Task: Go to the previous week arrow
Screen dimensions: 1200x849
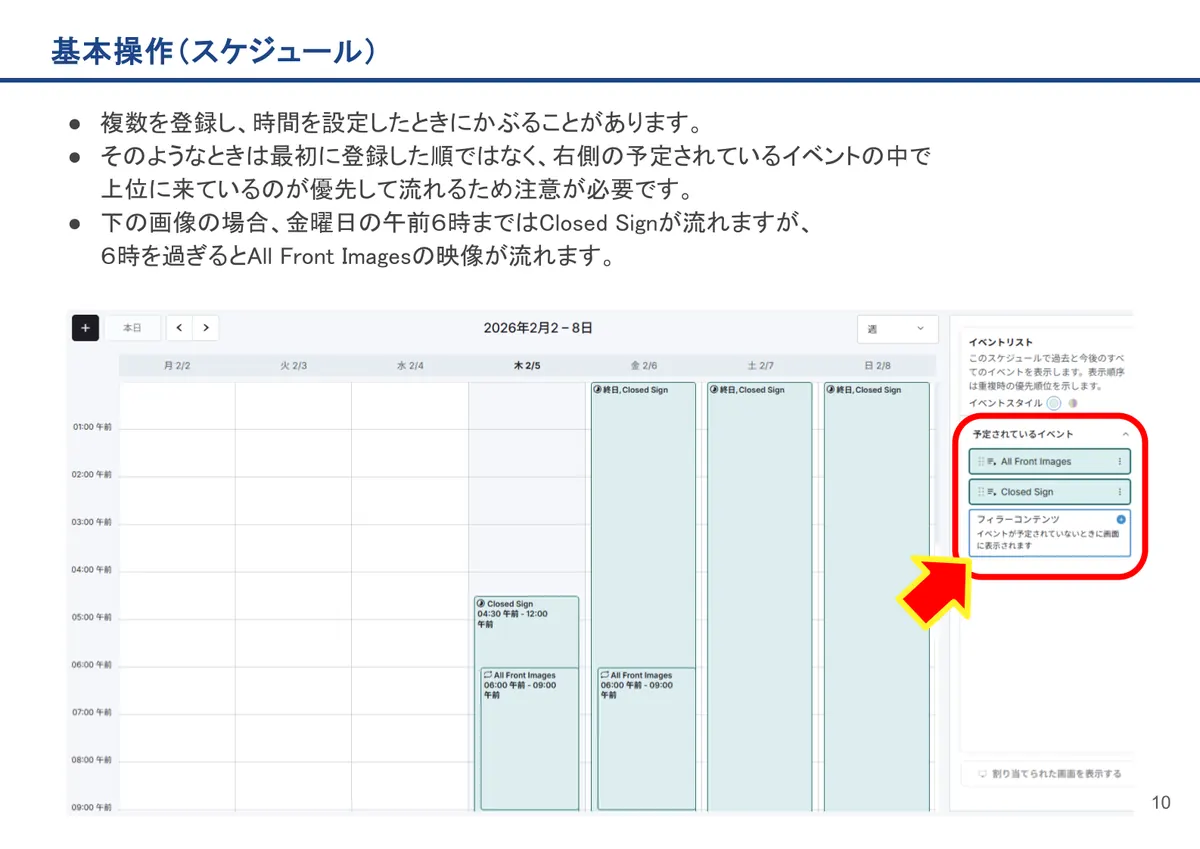Action: (x=179, y=328)
